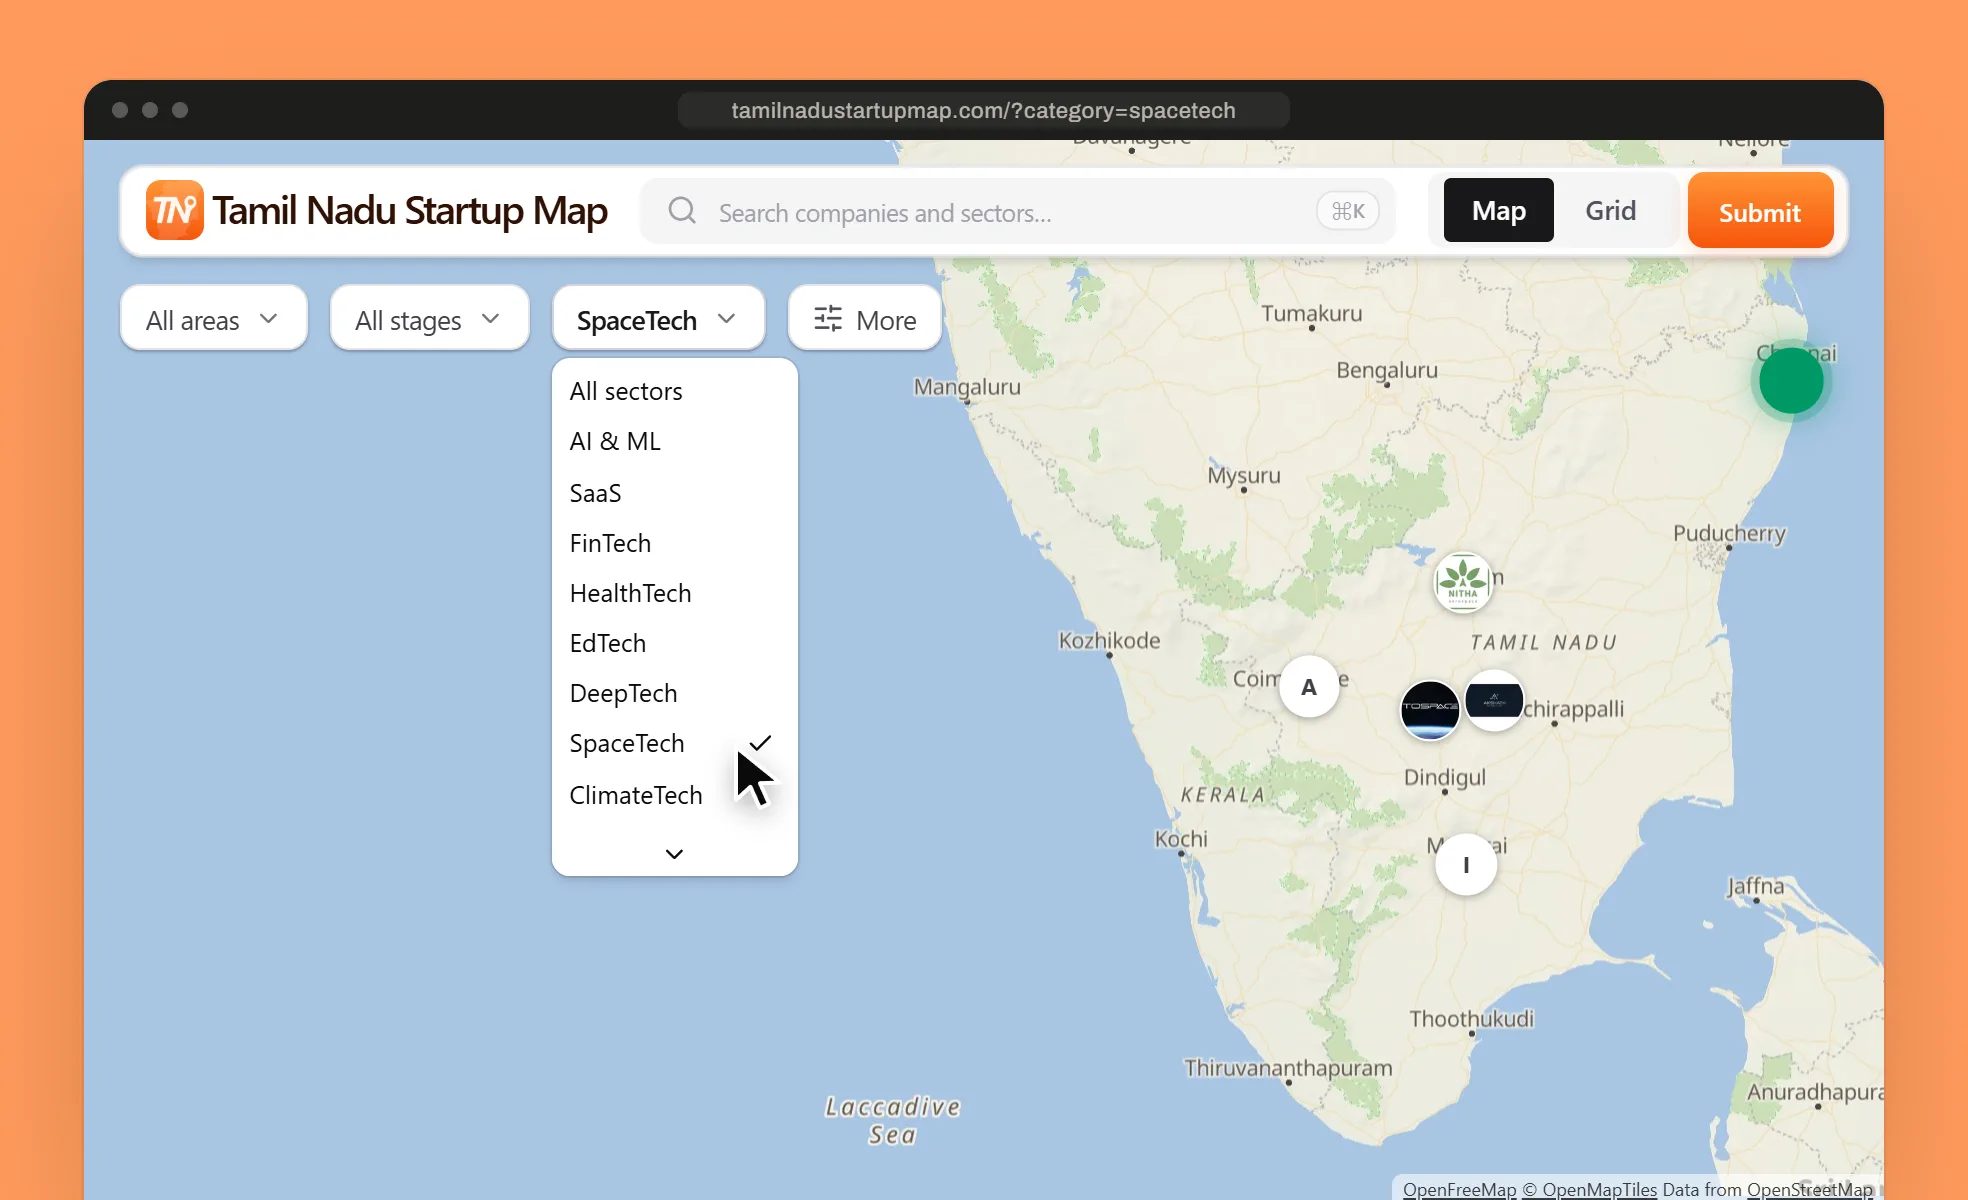The height and width of the screenshot is (1200, 1968).
Task: Click the Tamil Nadu Startup Map title
Action: click(x=410, y=211)
